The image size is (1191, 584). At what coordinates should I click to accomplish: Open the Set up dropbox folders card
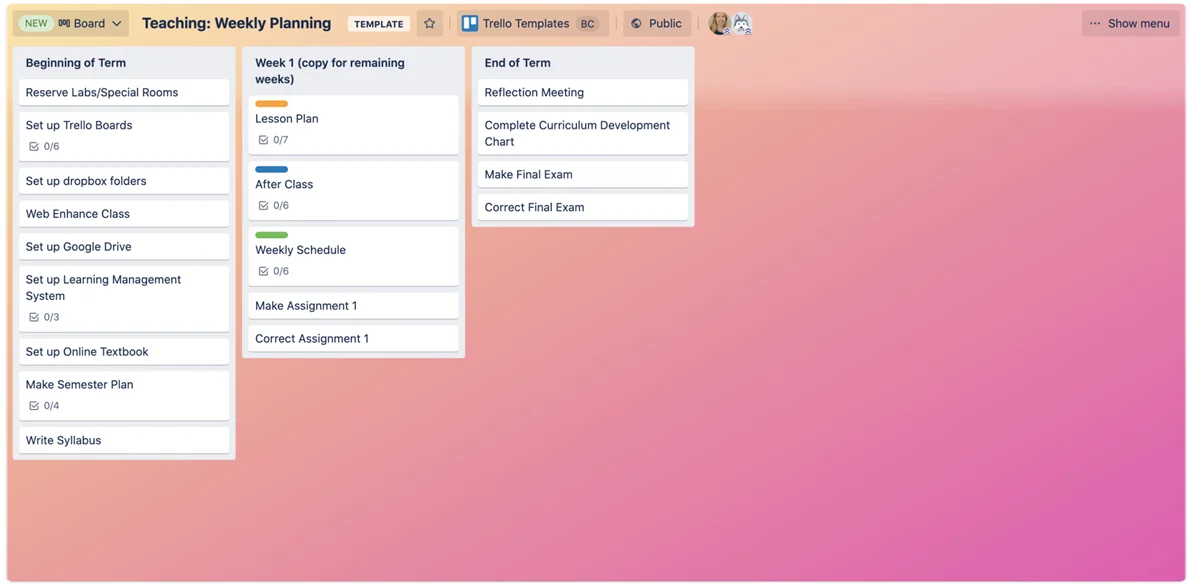[124, 181]
